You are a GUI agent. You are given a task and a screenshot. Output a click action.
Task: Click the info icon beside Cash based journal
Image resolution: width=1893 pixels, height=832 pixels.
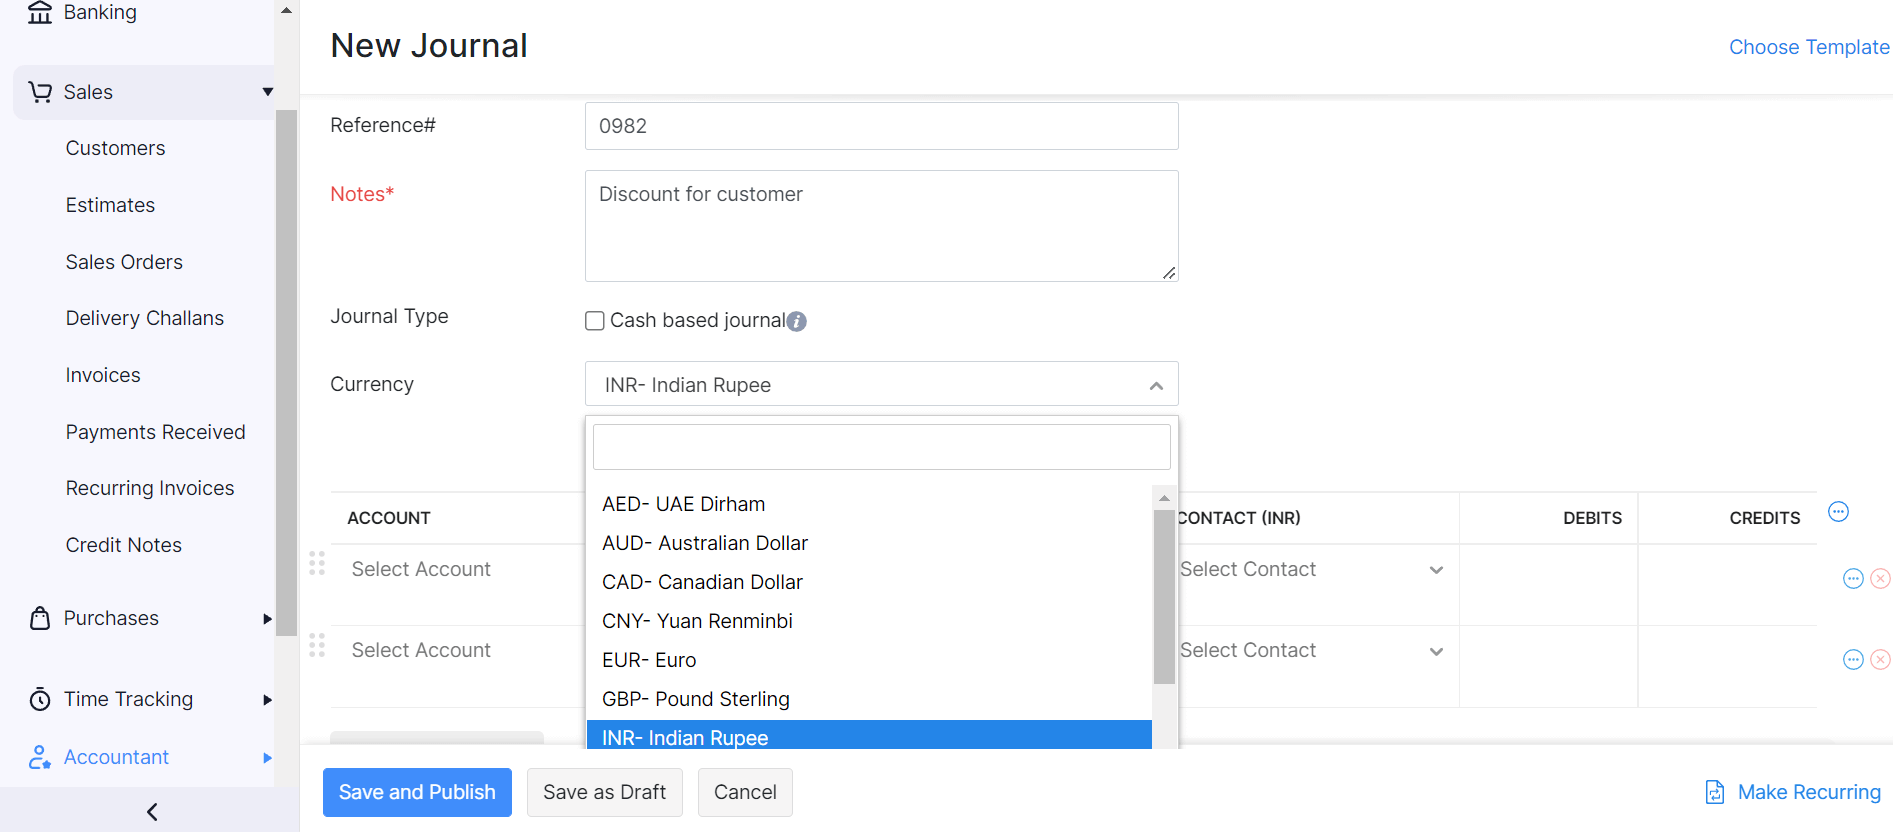796,321
